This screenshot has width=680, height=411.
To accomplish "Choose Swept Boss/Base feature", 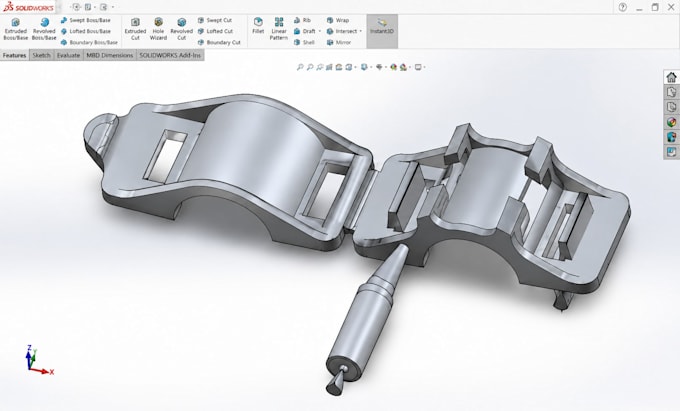I will [x=85, y=20].
